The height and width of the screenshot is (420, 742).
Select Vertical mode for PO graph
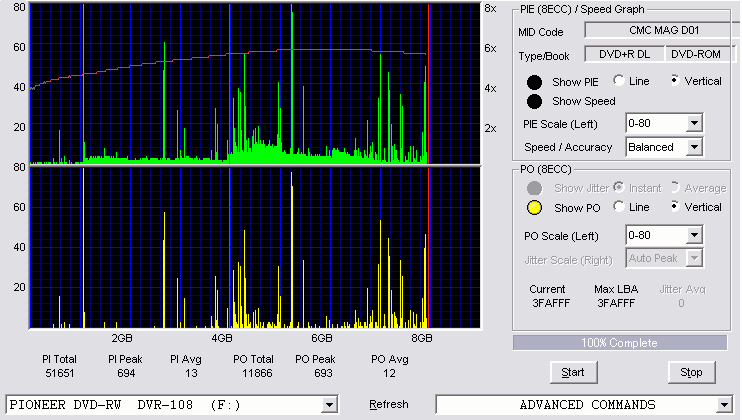675,206
